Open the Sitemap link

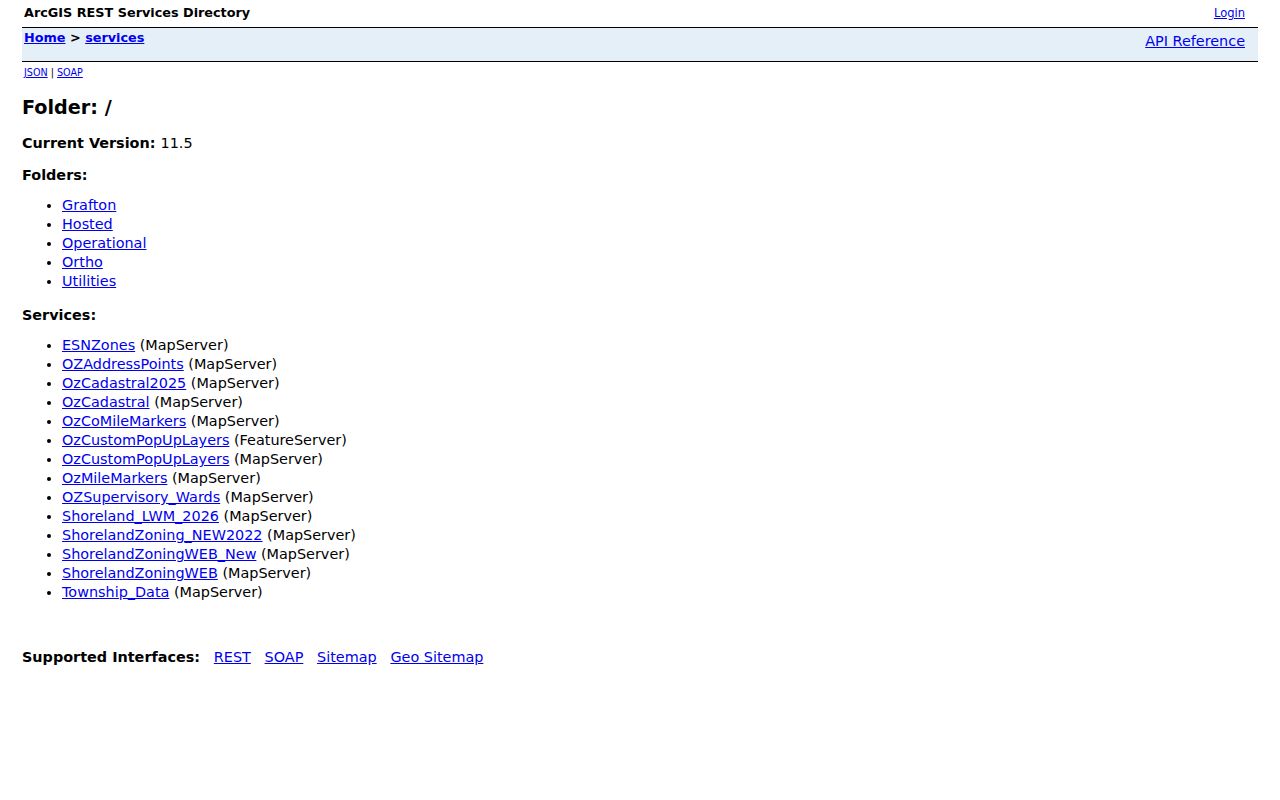click(347, 657)
